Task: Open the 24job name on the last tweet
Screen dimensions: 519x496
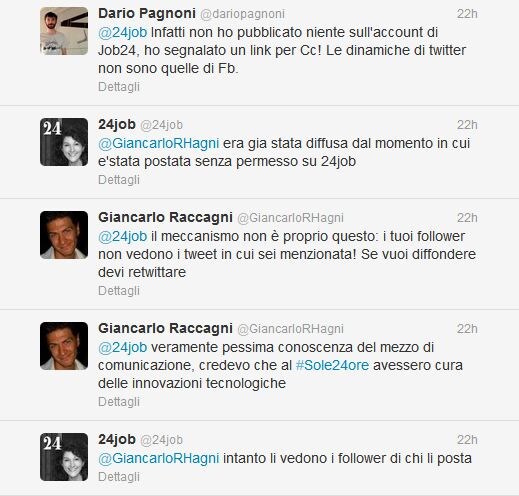Action: point(117,440)
